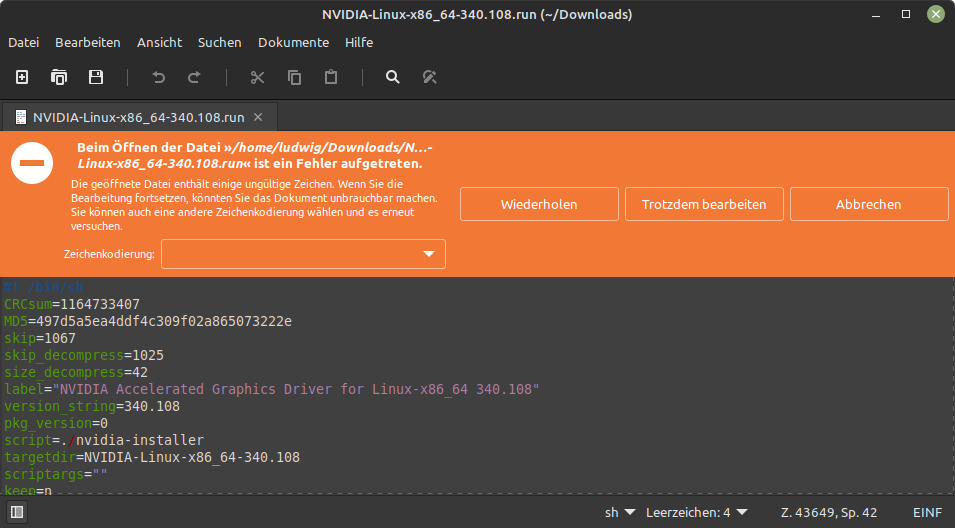
Task: Click the EINF insert mode indicator
Action: click(927, 513)
